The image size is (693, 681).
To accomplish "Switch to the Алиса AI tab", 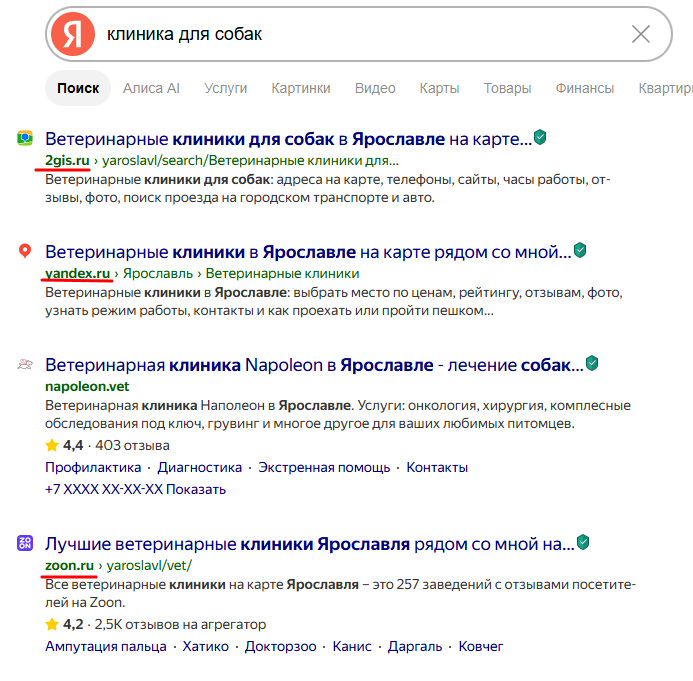I will pos(151,88).
